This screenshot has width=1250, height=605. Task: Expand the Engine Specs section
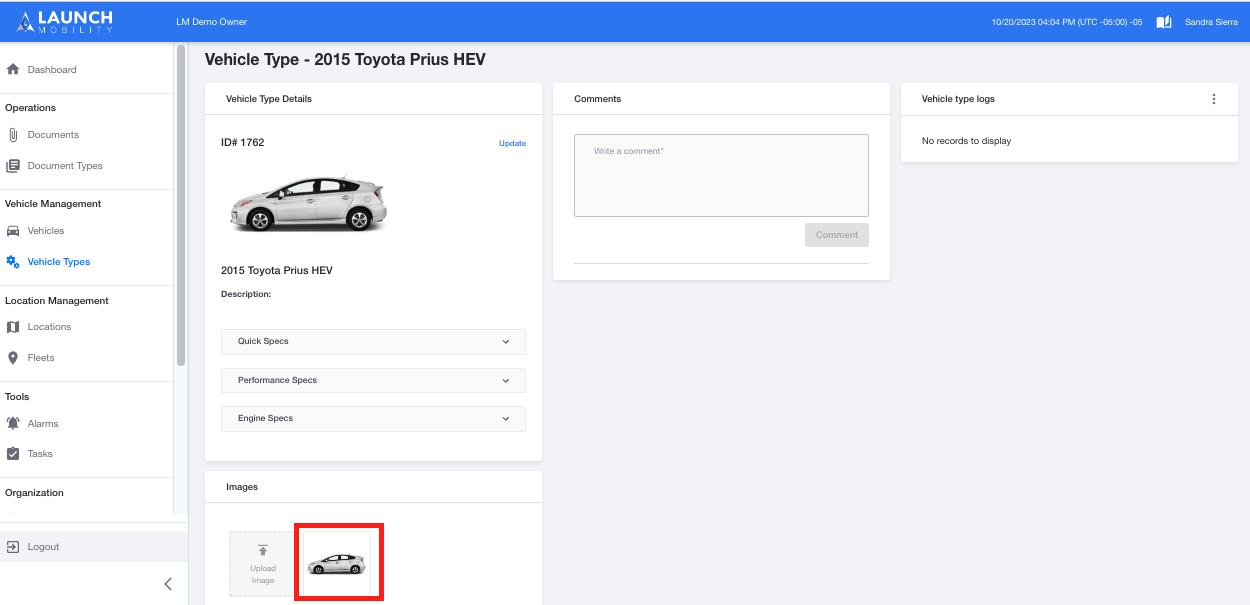pyautogui.click(x=373, y=419)
